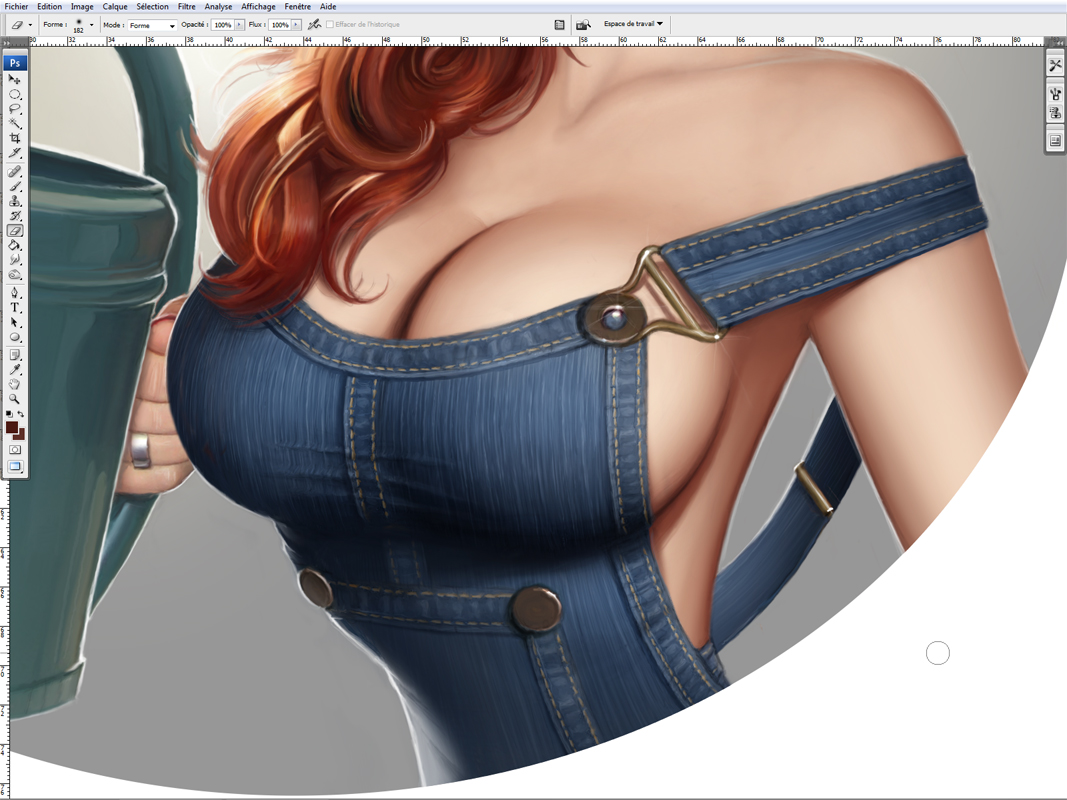Open the Opacité slider arrow

pos(240,24)
